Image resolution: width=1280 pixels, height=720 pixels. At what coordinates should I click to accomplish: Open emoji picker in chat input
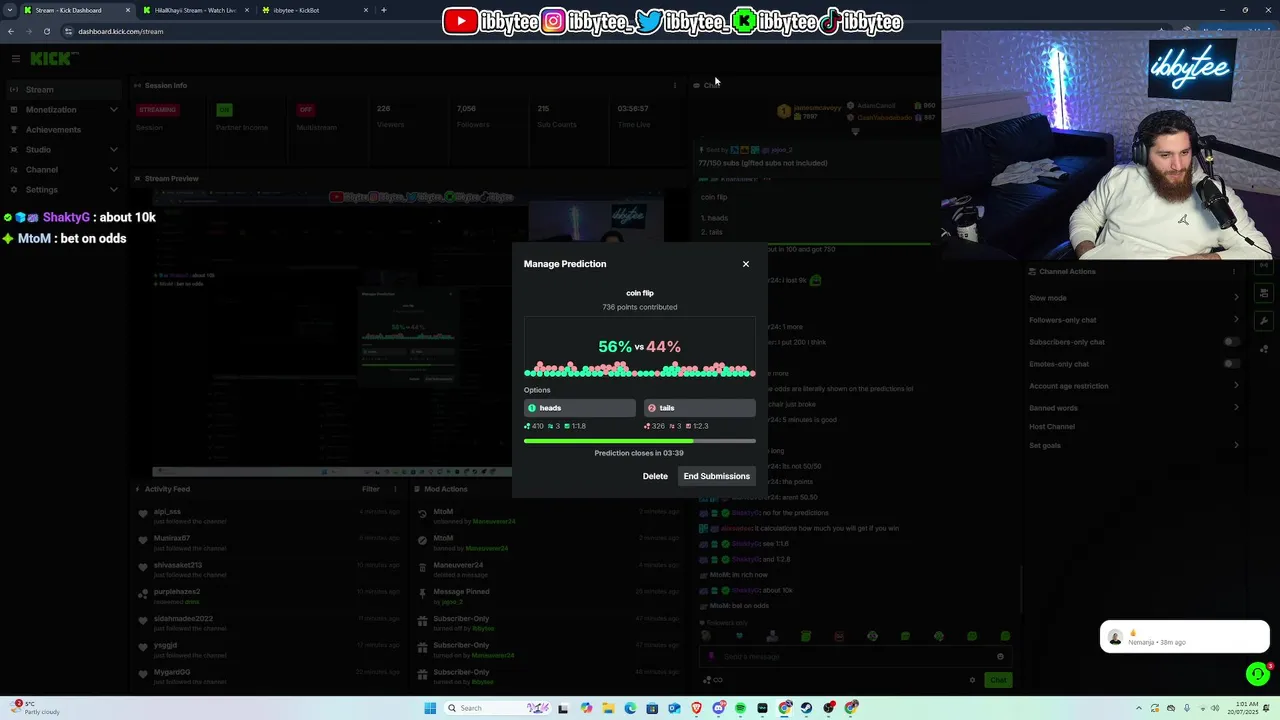[x=1000, y=657]
